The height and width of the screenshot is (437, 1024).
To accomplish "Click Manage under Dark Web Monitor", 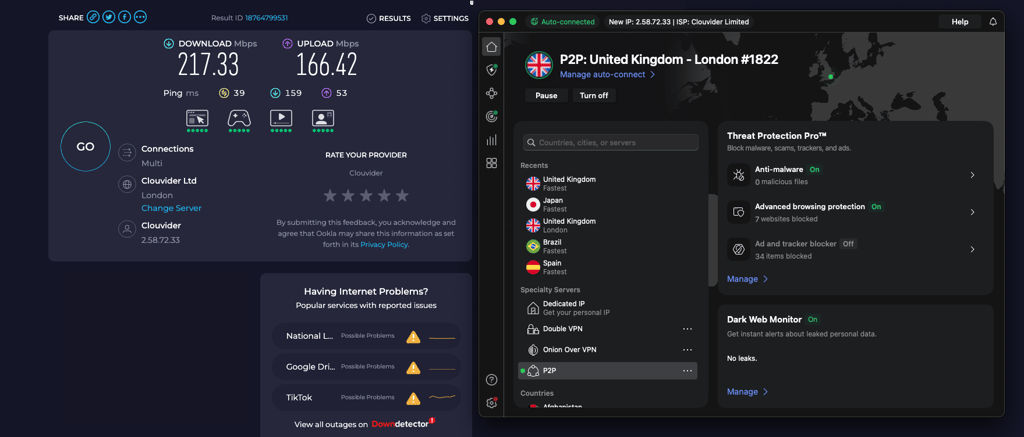I will pyautogui.click(x=748, y=392).
